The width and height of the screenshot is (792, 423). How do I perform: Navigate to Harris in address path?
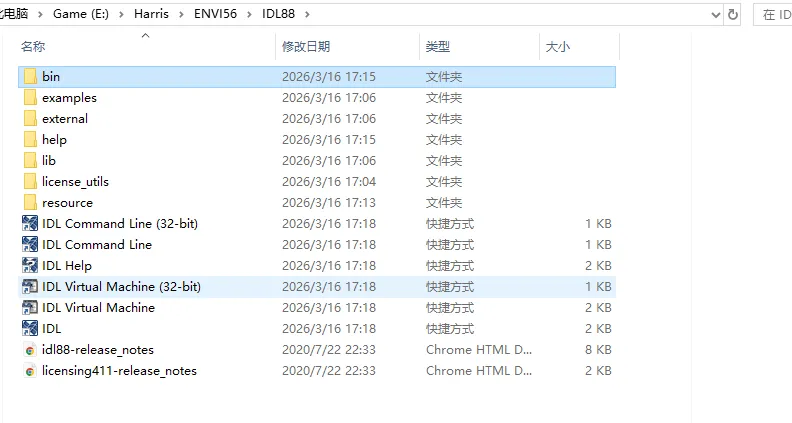click(151, 14)
